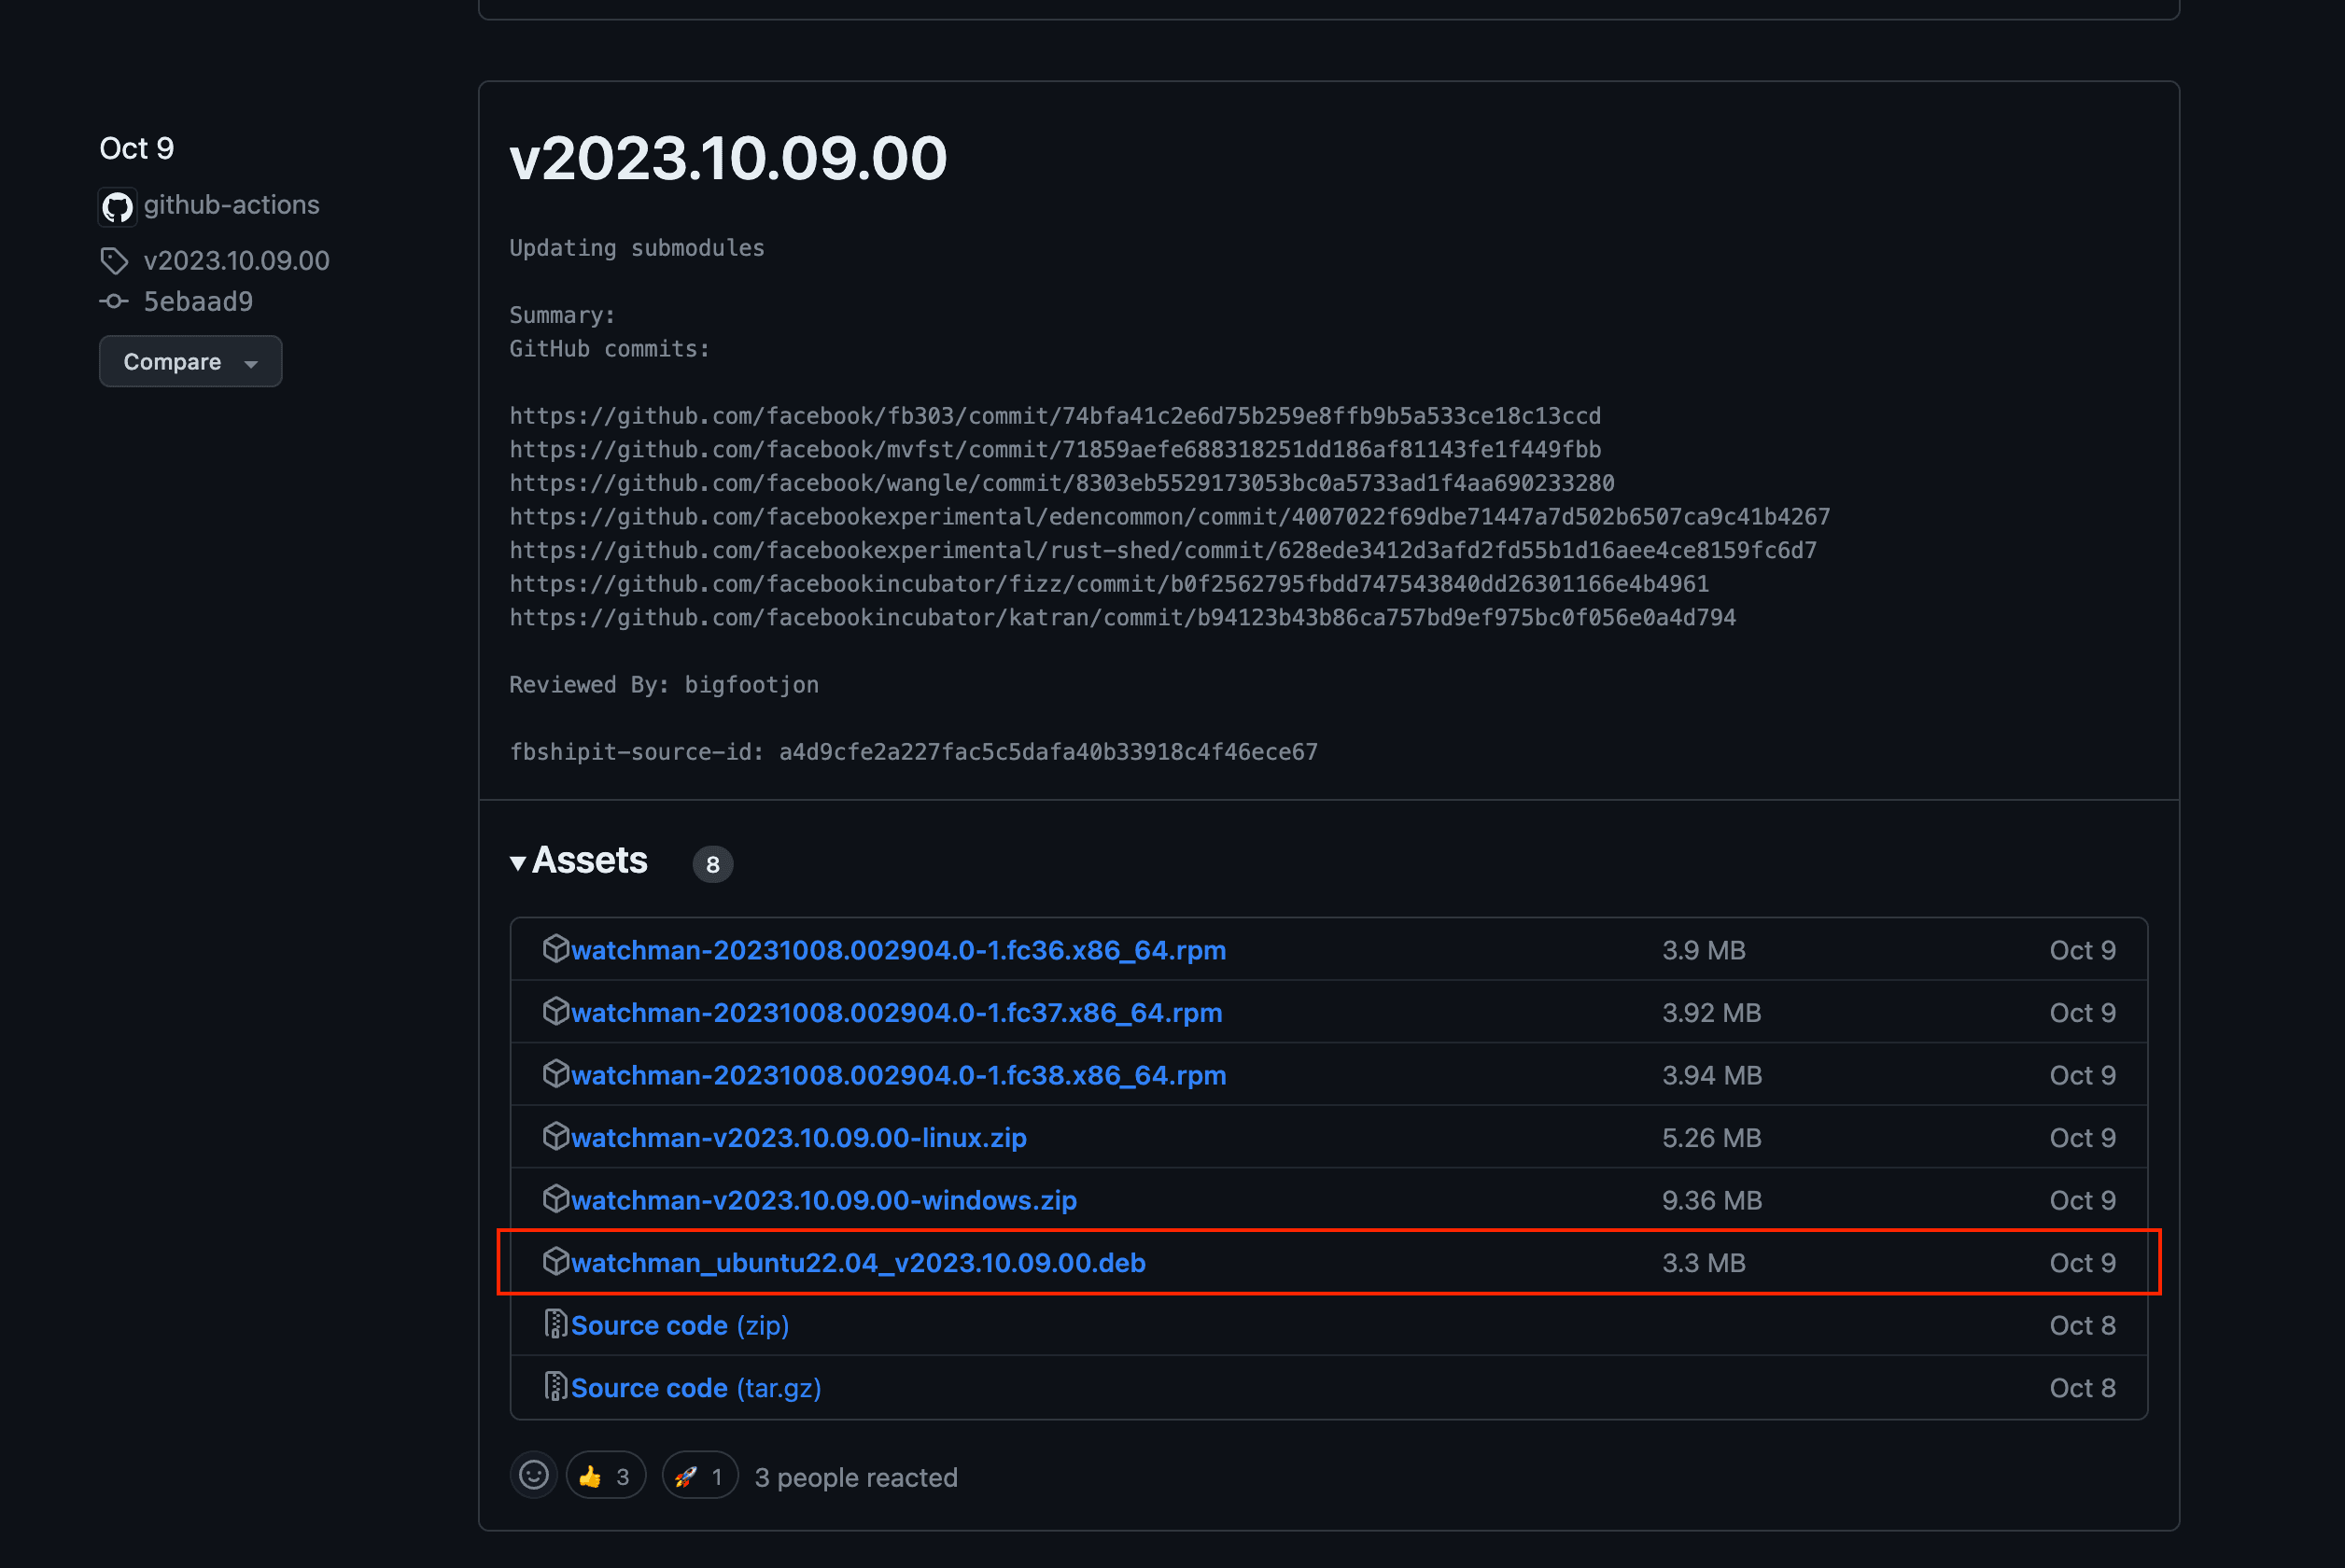2345x1568 pixels.
Task: Click the fb303 commit URL text
Action: click(x=1055, y=416)
